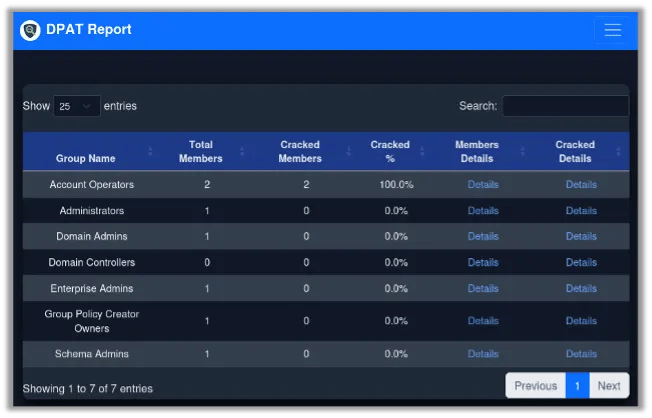The image size is (652, 418).
Task: Open Cracked Details for Schema Admins
Action: pyautogui.click(x=581, y=354)
